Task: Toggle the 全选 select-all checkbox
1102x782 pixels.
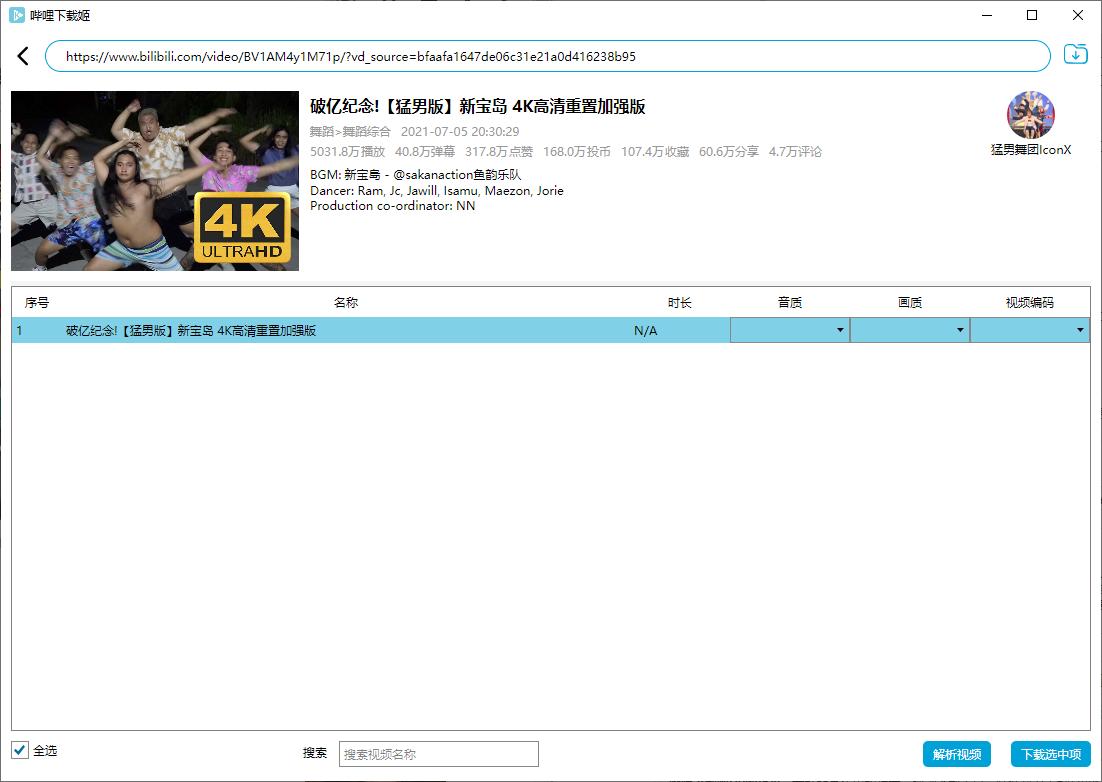Action: (x=20, y=750)
